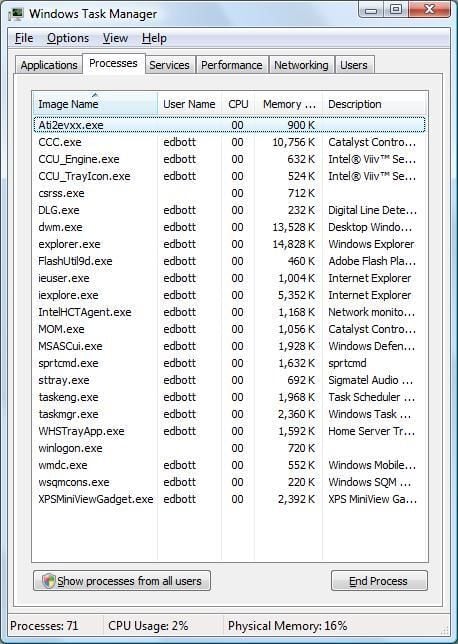Image resolution: width=458 pixels, height=644 pixels.
Task: Click the Sigmatel Audio description cell
Action: pyautogui.click(x=371, y=380)
